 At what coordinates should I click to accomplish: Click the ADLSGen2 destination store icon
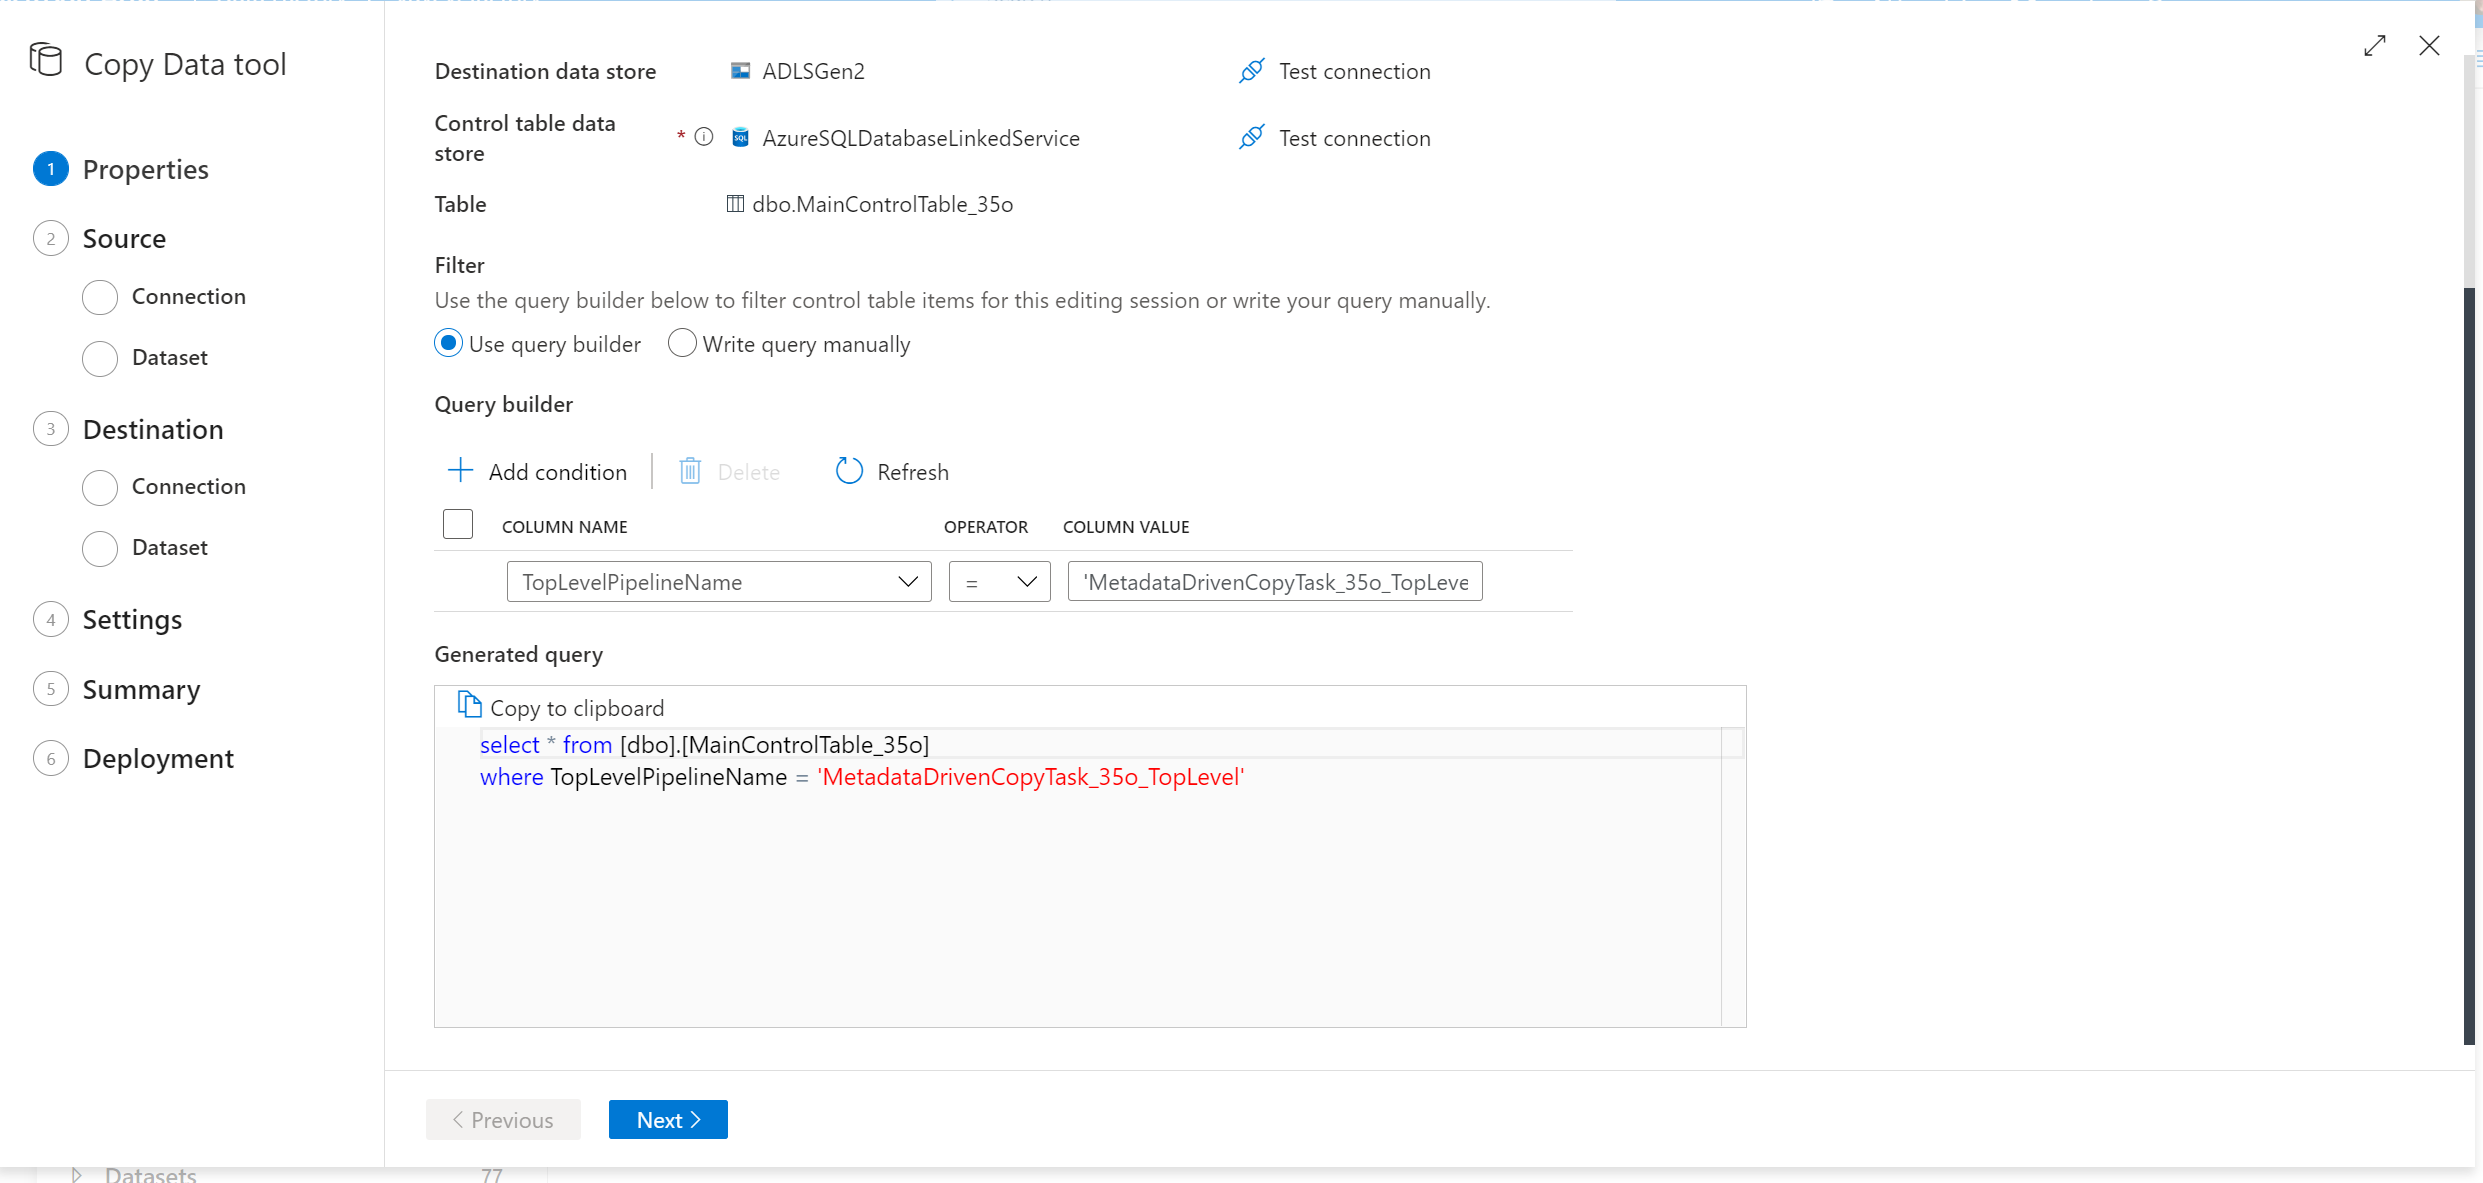[738, 70]
